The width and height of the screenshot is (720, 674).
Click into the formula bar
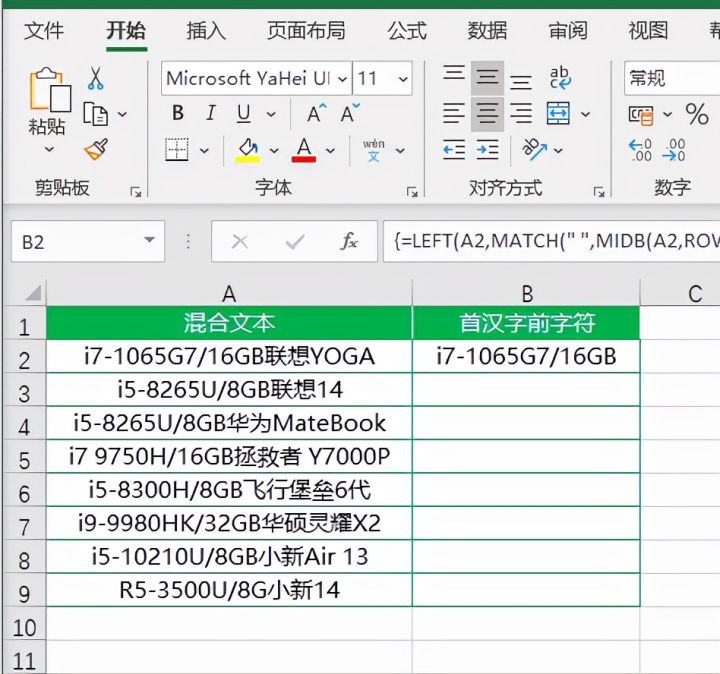click(x=551, y=241)
